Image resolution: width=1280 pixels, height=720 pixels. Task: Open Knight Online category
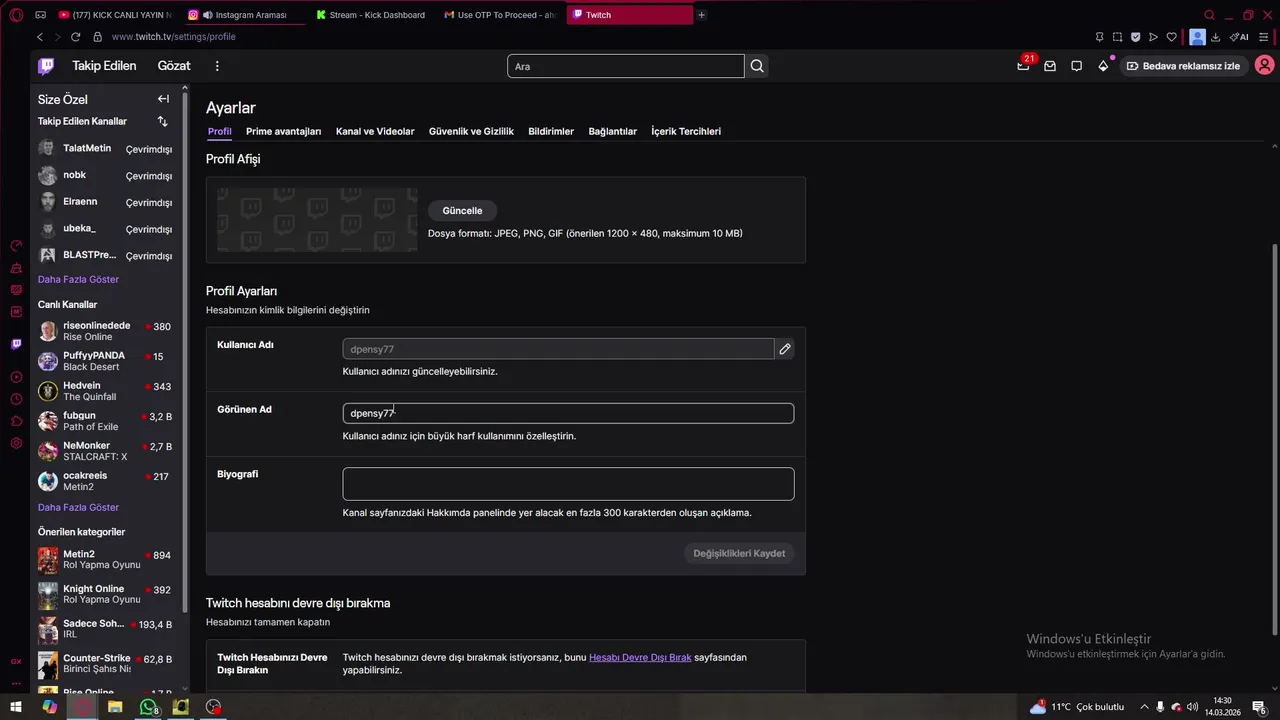pyautogui.click(x=105, y=594)
